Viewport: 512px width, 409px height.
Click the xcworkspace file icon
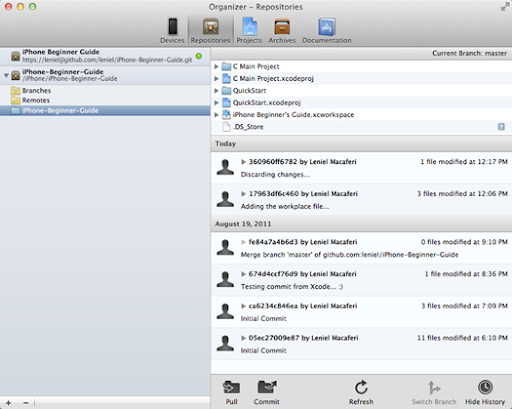(x=226, y=114)
